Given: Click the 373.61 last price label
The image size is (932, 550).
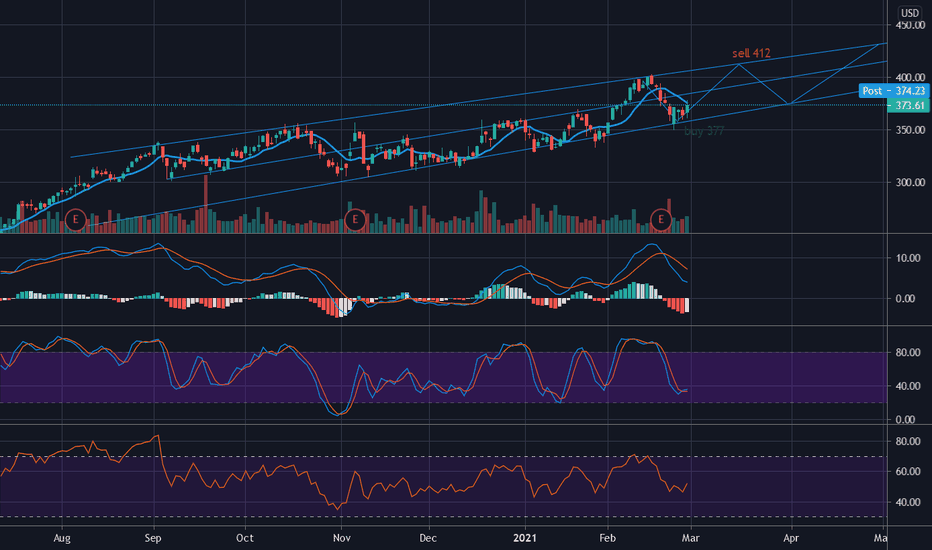Looking at the screenshot, I should (908, 105).
